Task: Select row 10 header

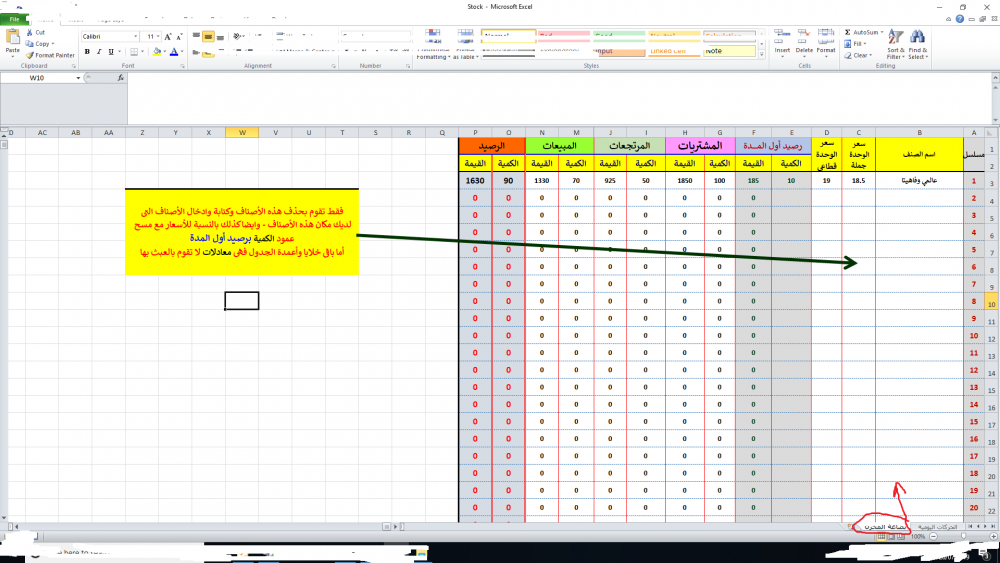Action: (x=992, y=304)
